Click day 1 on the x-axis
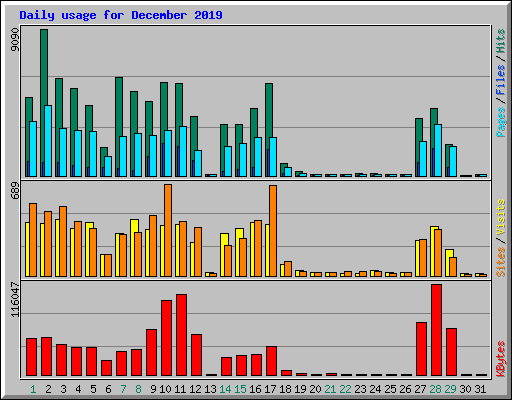 click(33, 389)
